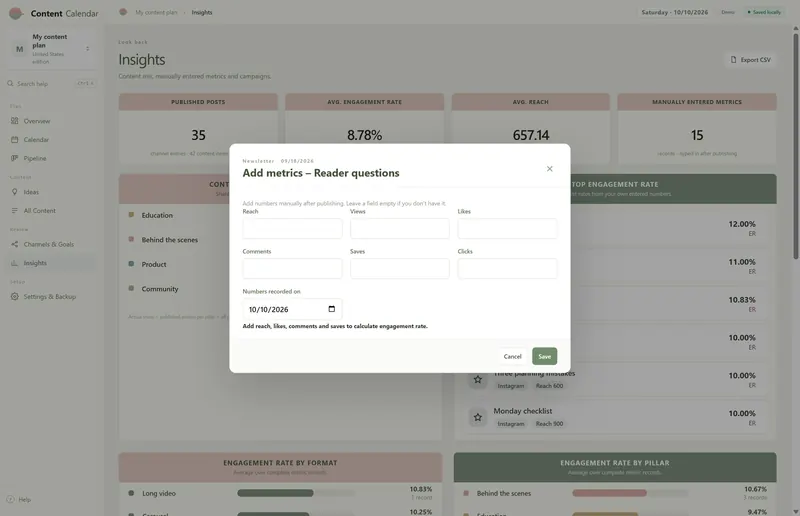Screen dimensions: 800x516
Task: Click the M workspace avatar
Action: 19,49
